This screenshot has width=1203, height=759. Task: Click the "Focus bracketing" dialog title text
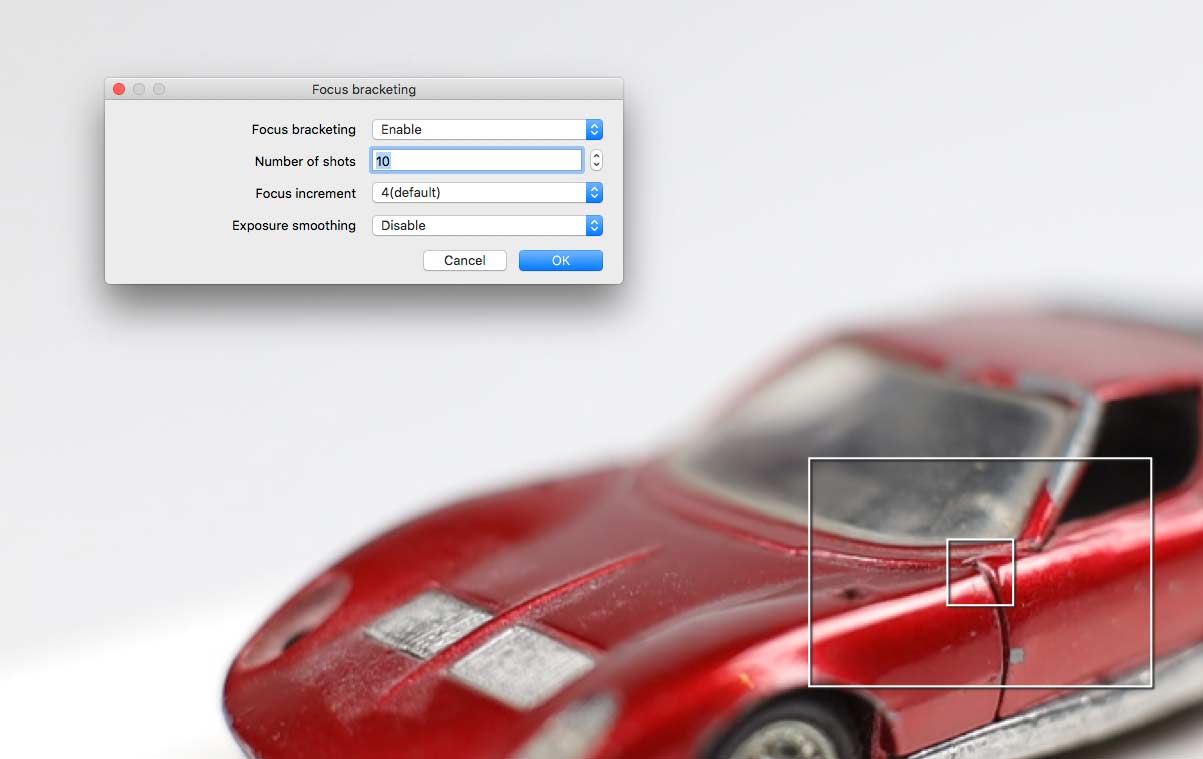364,89
